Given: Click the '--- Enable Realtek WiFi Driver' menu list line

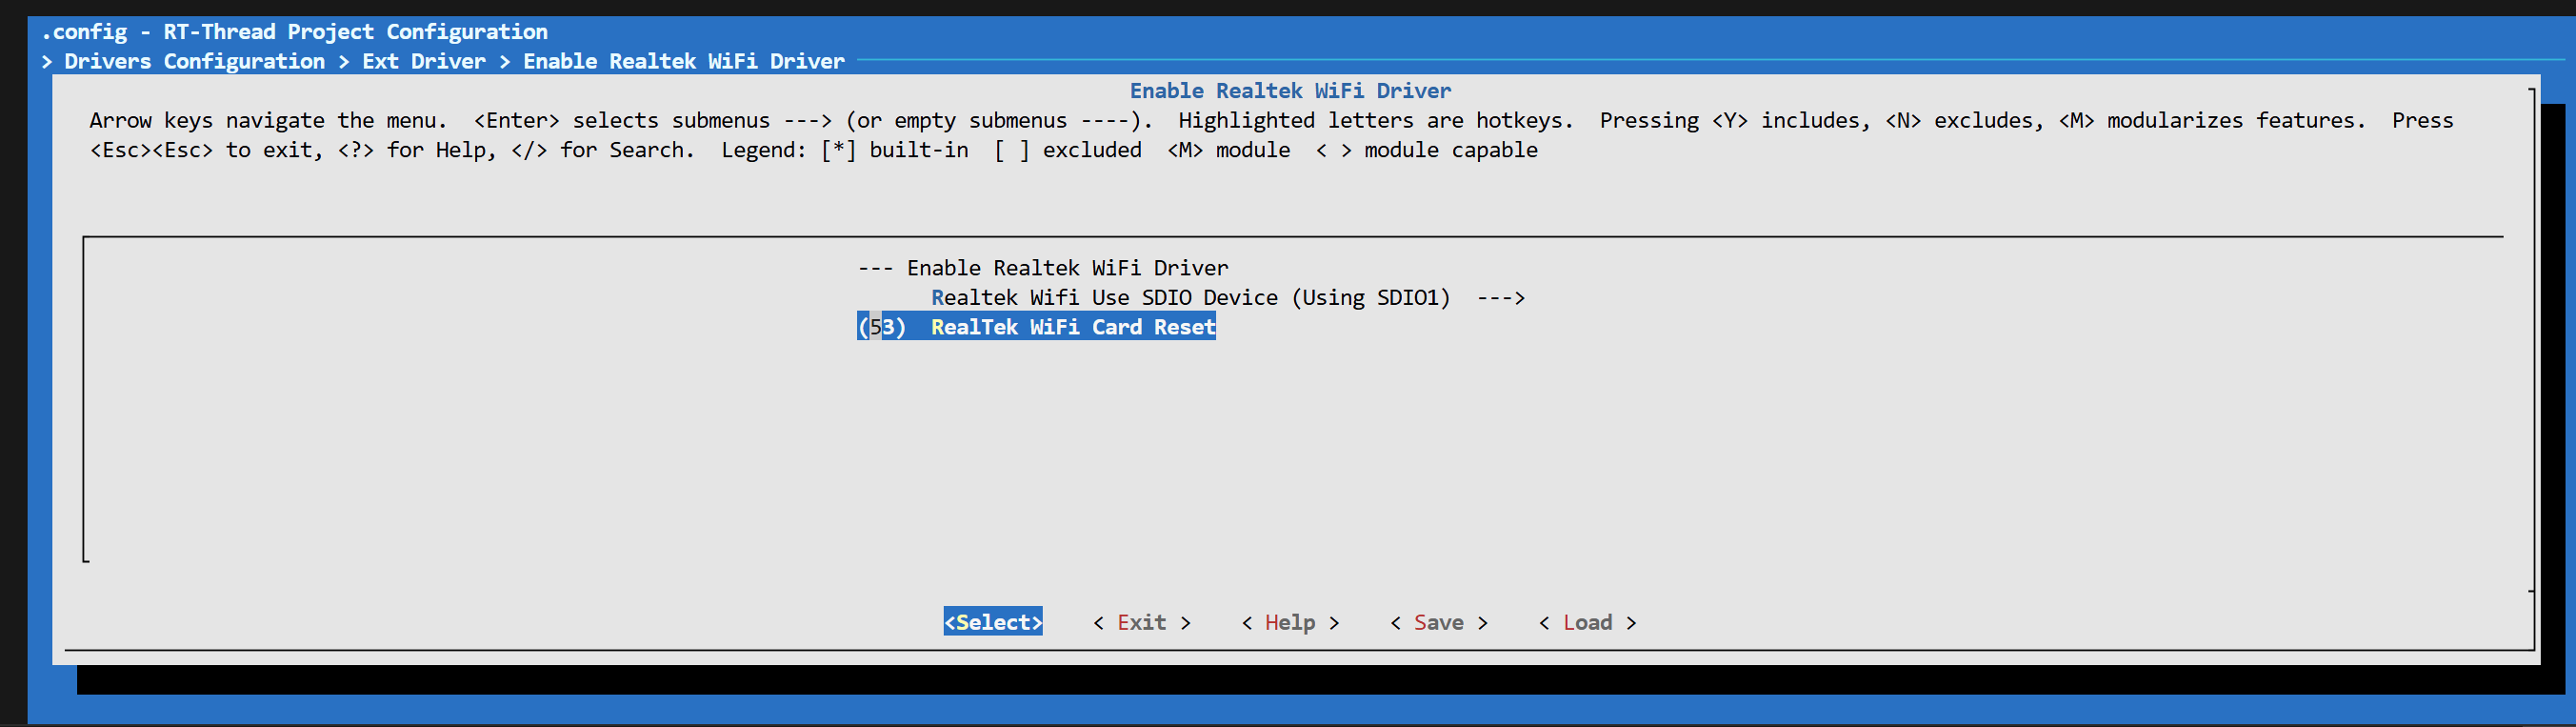Looking at the screenshot, I should pyautogui.click(x=1043, y=268).
